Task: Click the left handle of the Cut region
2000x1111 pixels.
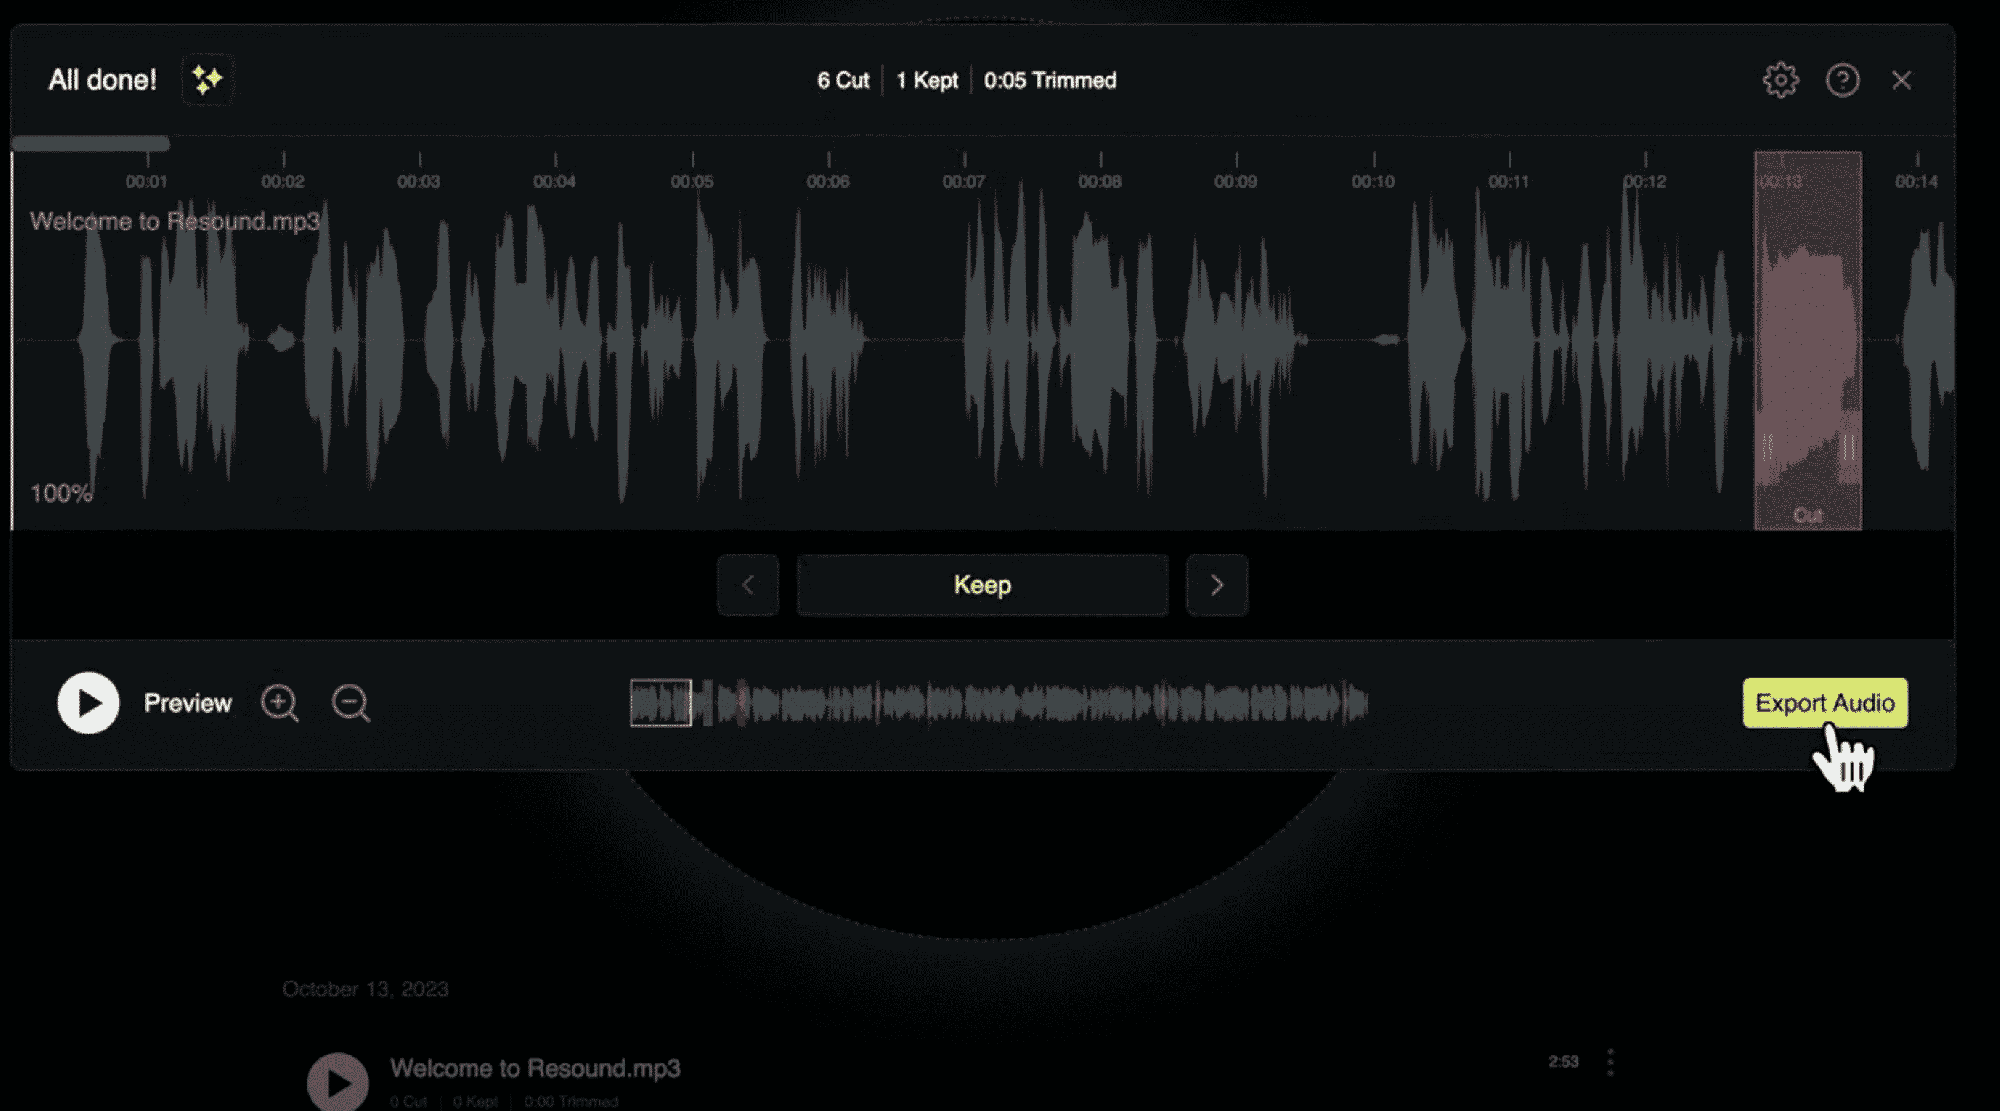Action: click(1767, 447)
